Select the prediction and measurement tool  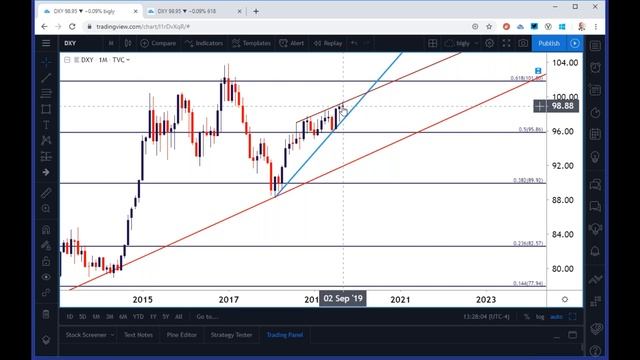point(46,156)
